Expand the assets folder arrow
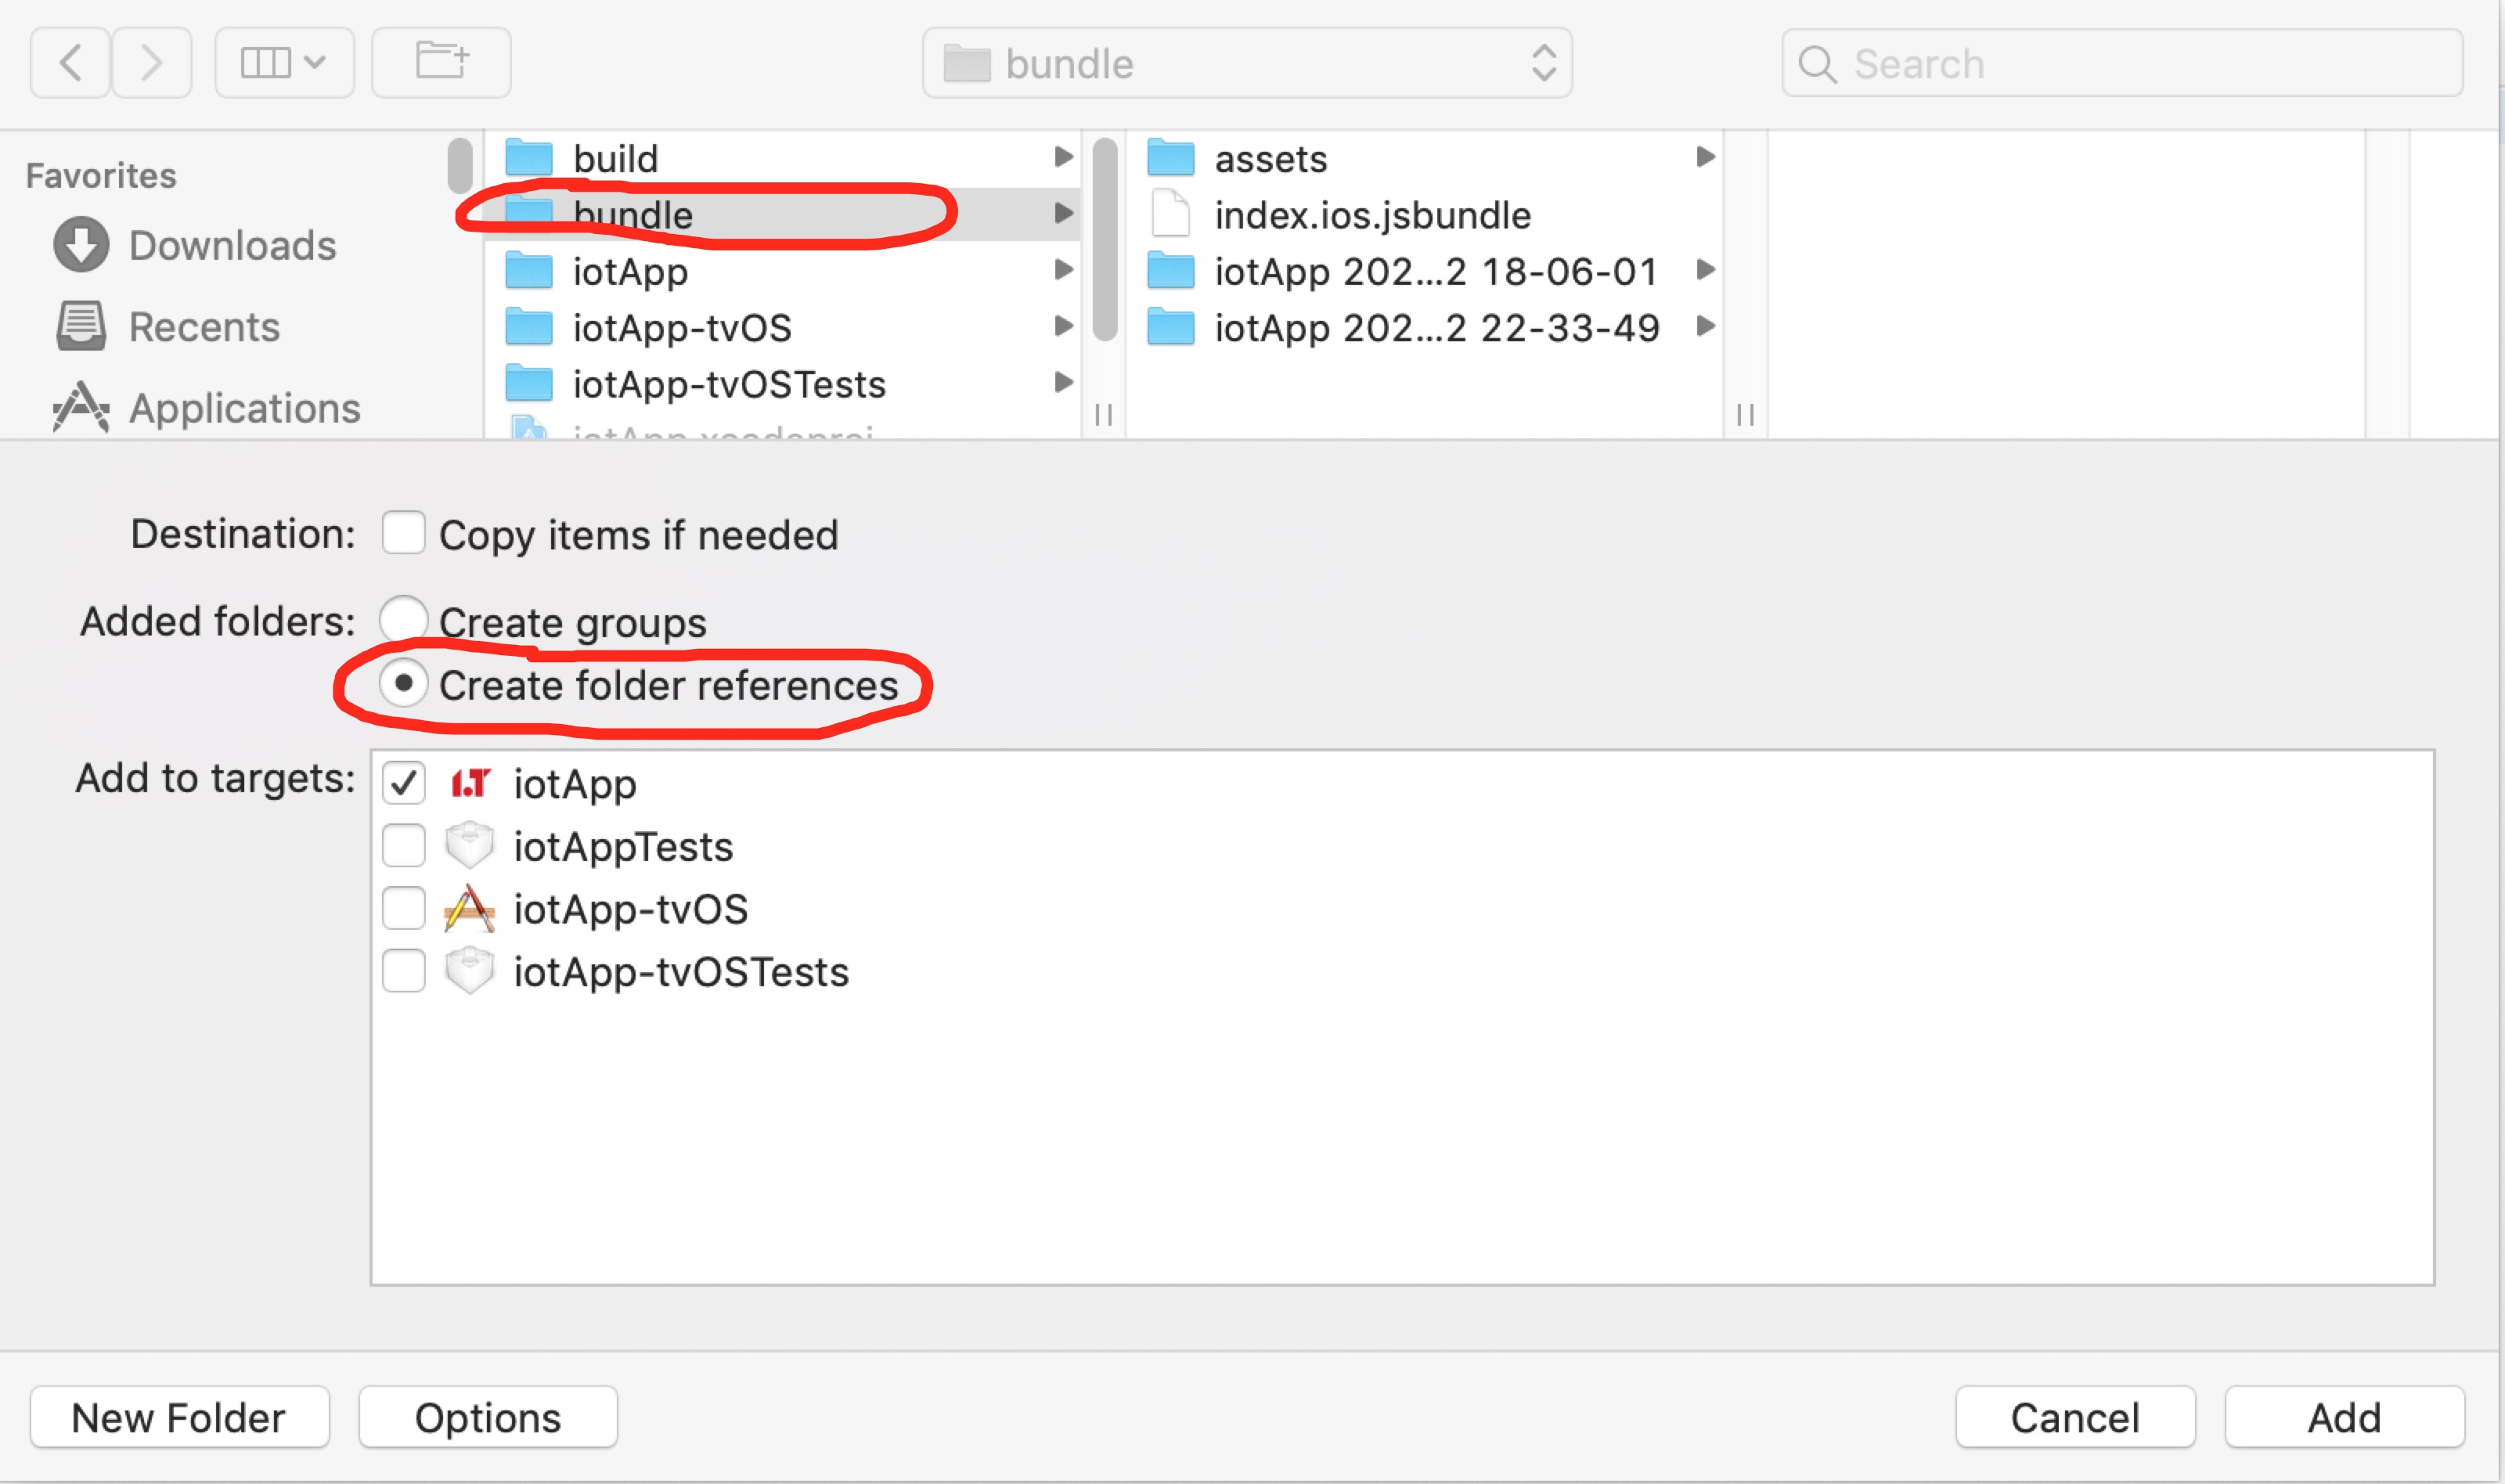 [x=1705, y=157]
